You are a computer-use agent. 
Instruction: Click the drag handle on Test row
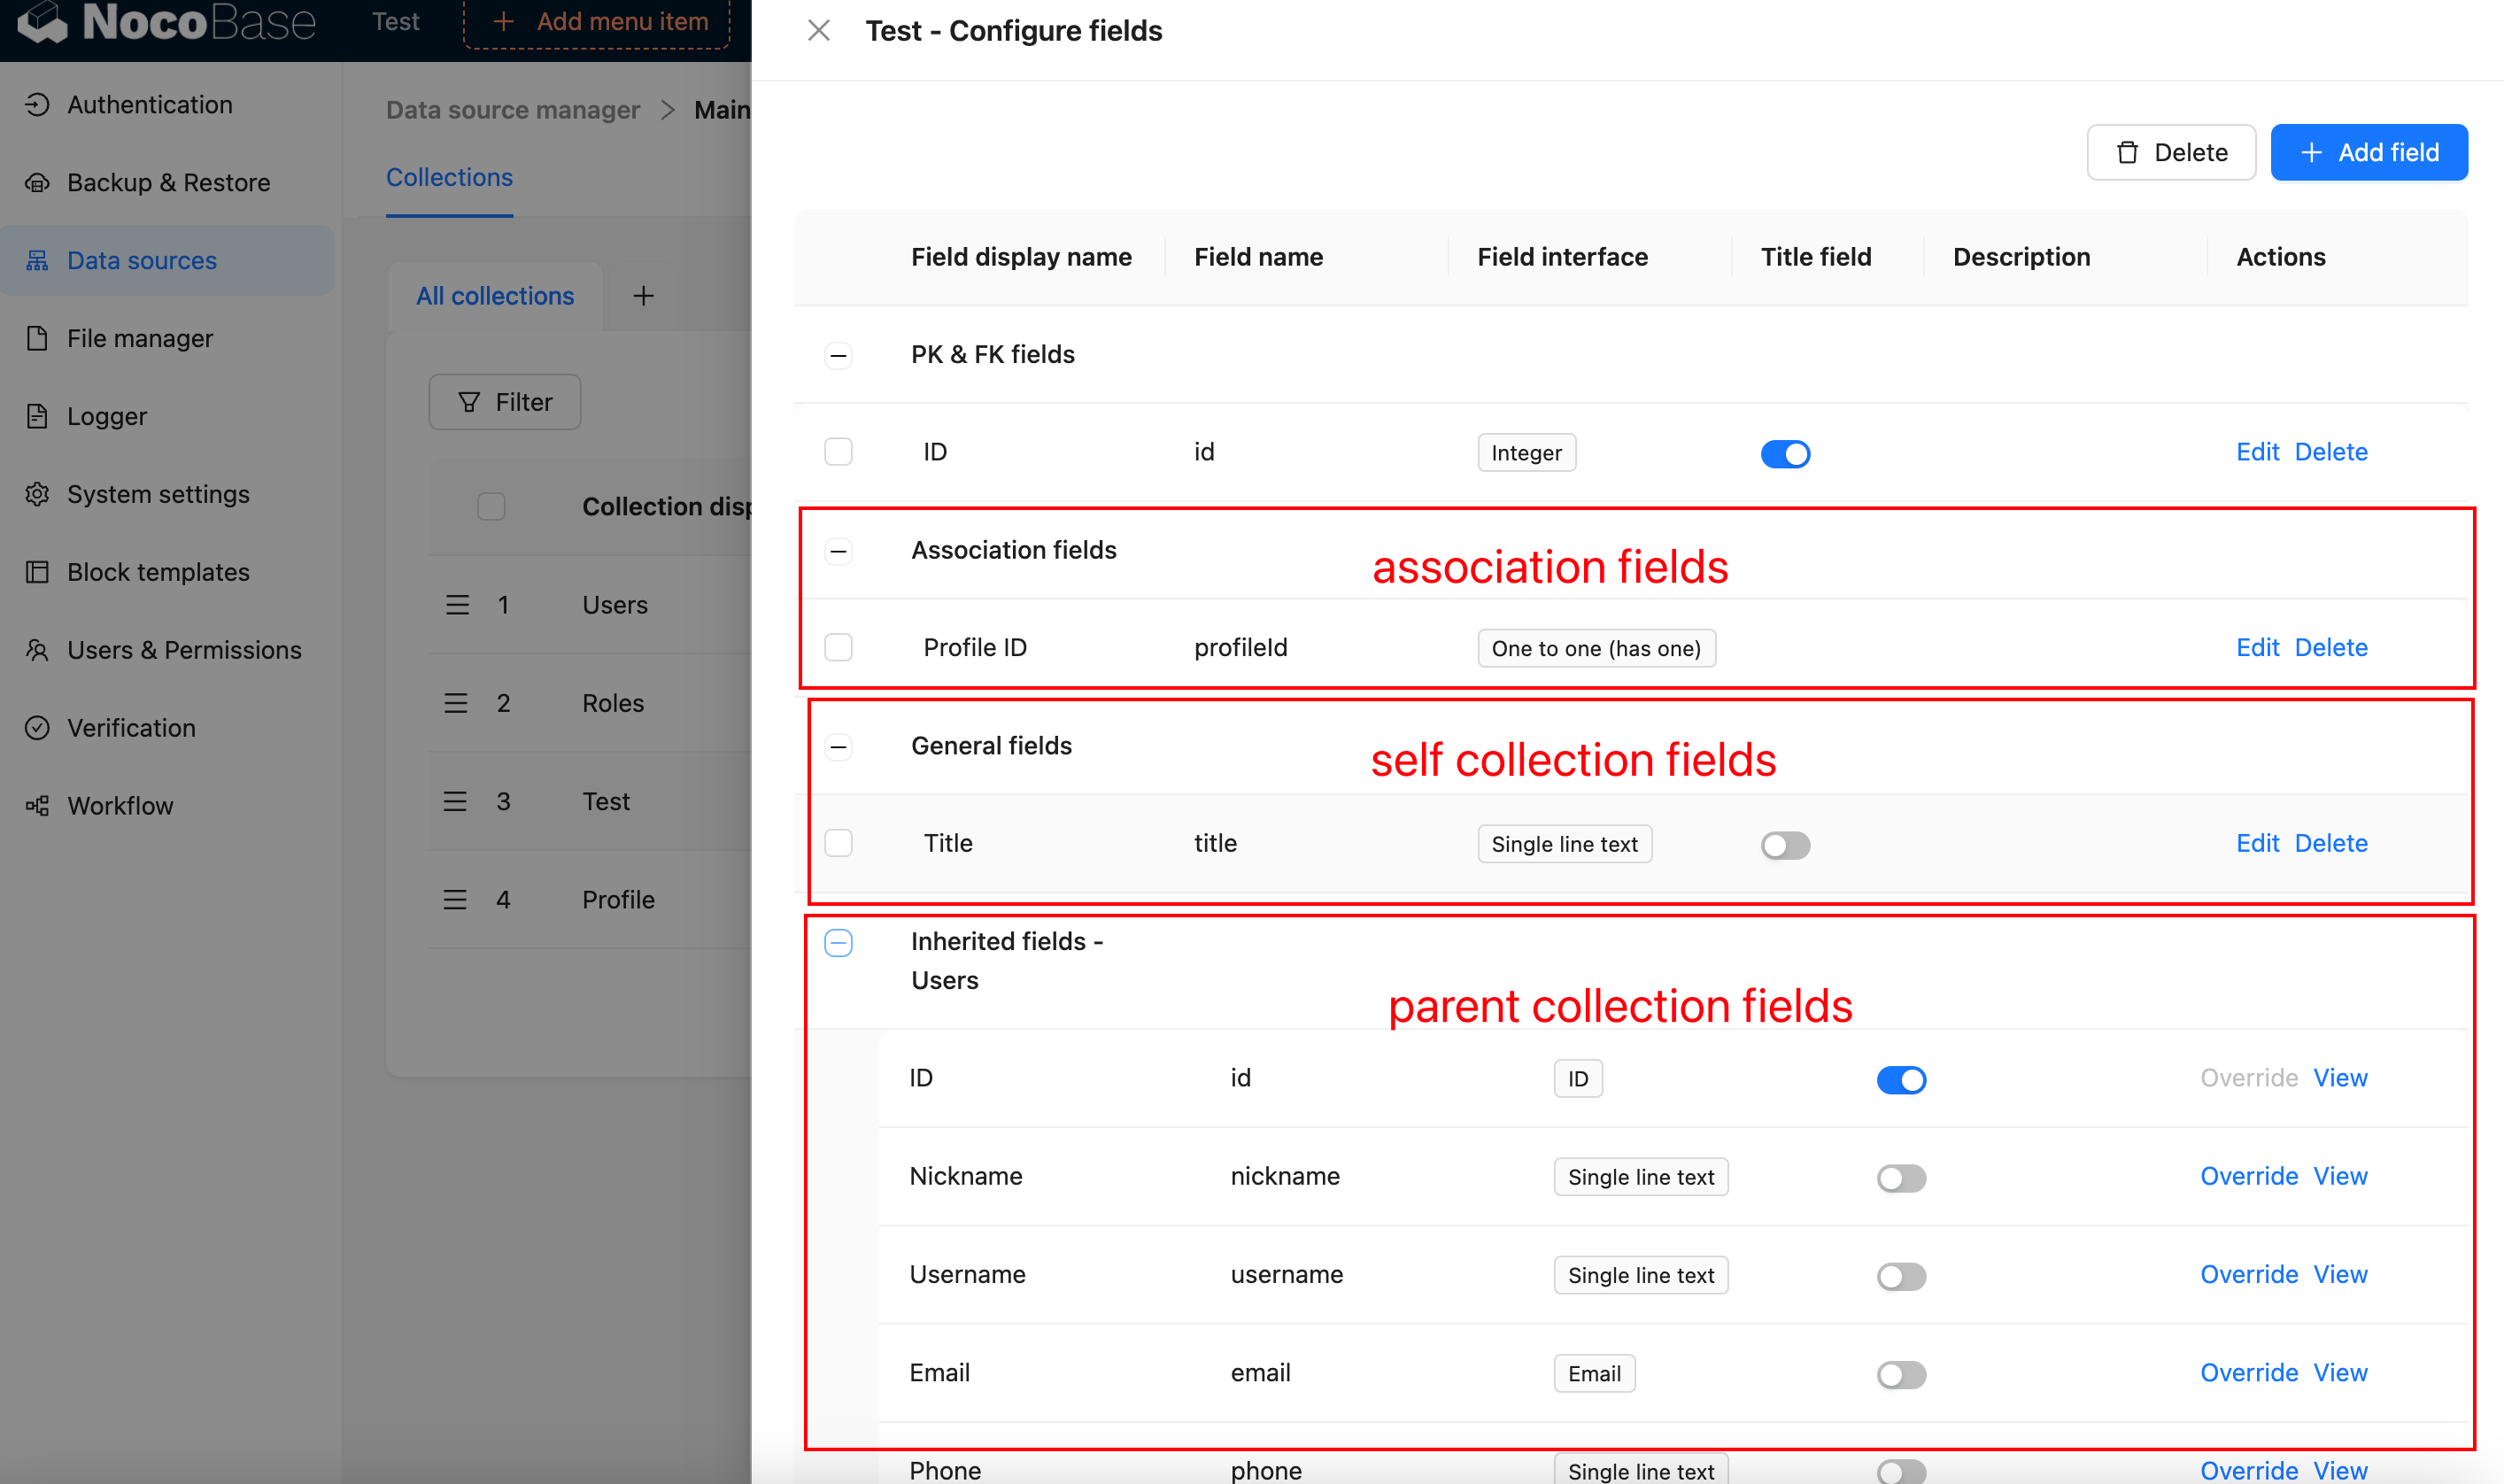click(455, 801)
